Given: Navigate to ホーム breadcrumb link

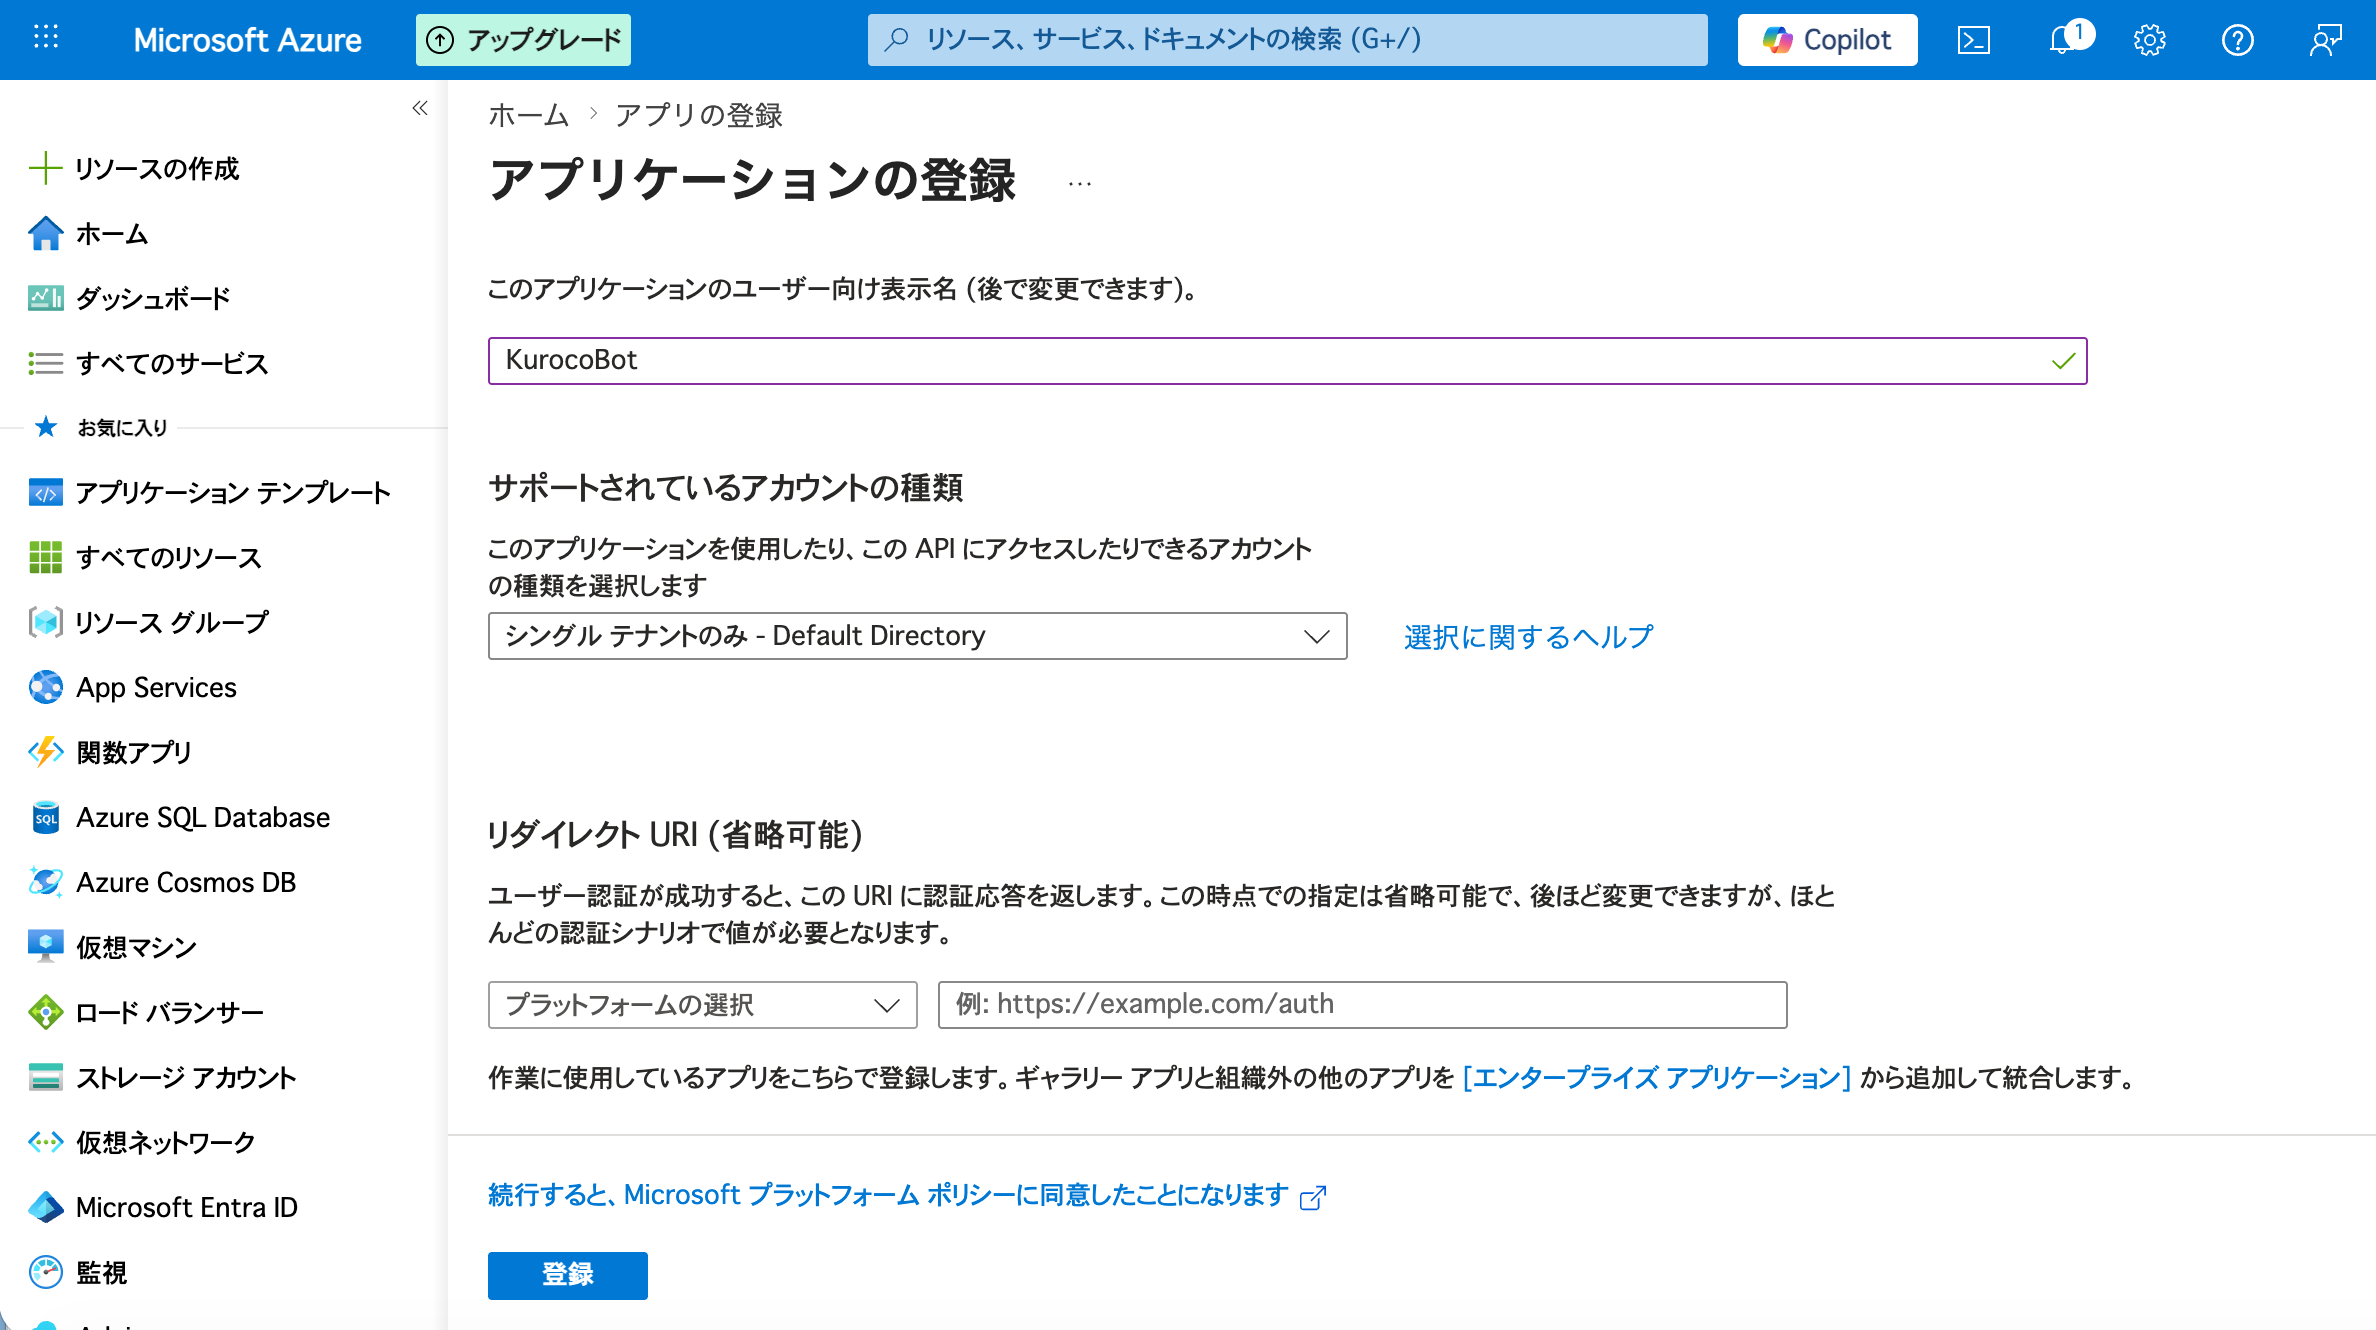Looking at the screenshot, I should pos(528,115).
